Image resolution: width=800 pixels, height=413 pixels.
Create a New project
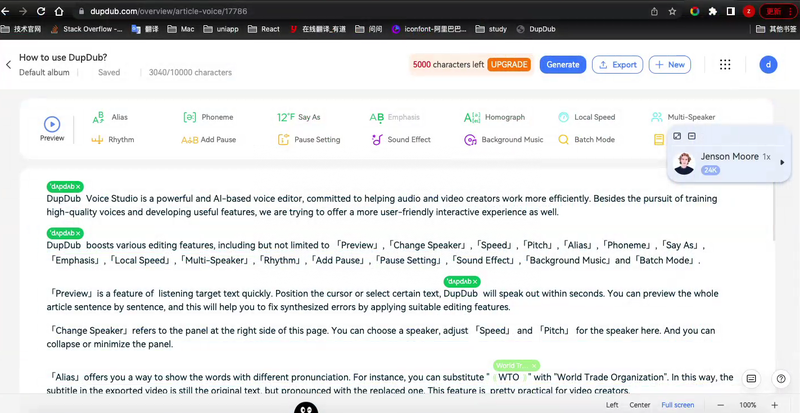[x=670, y=64]
